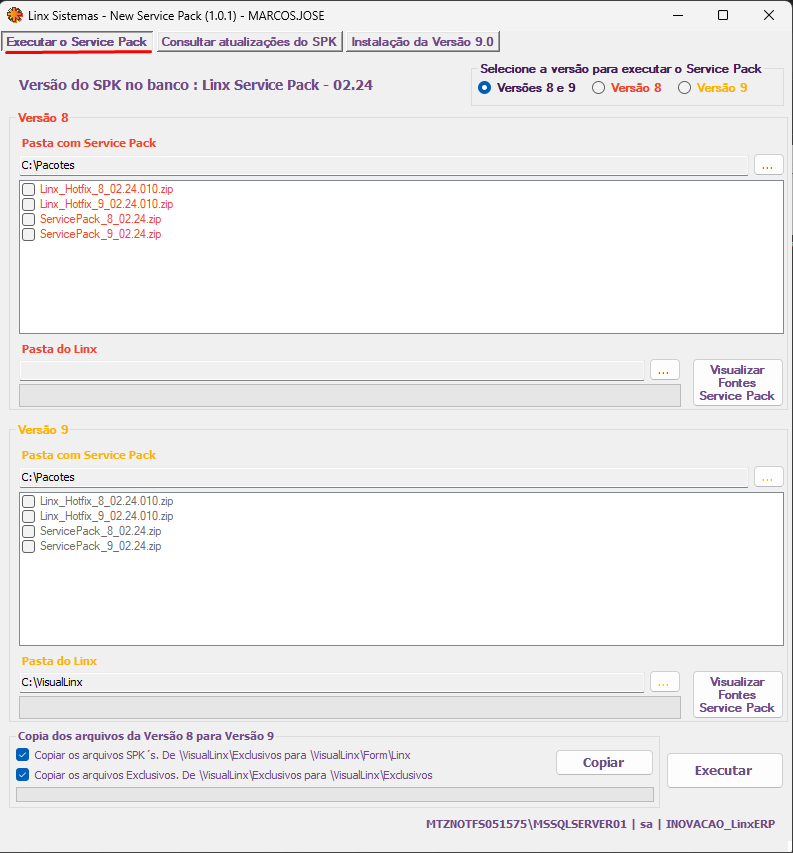Minimize the New Service Pack window
The height and width of the screenshot is (853, 793).
click(678, 15)
